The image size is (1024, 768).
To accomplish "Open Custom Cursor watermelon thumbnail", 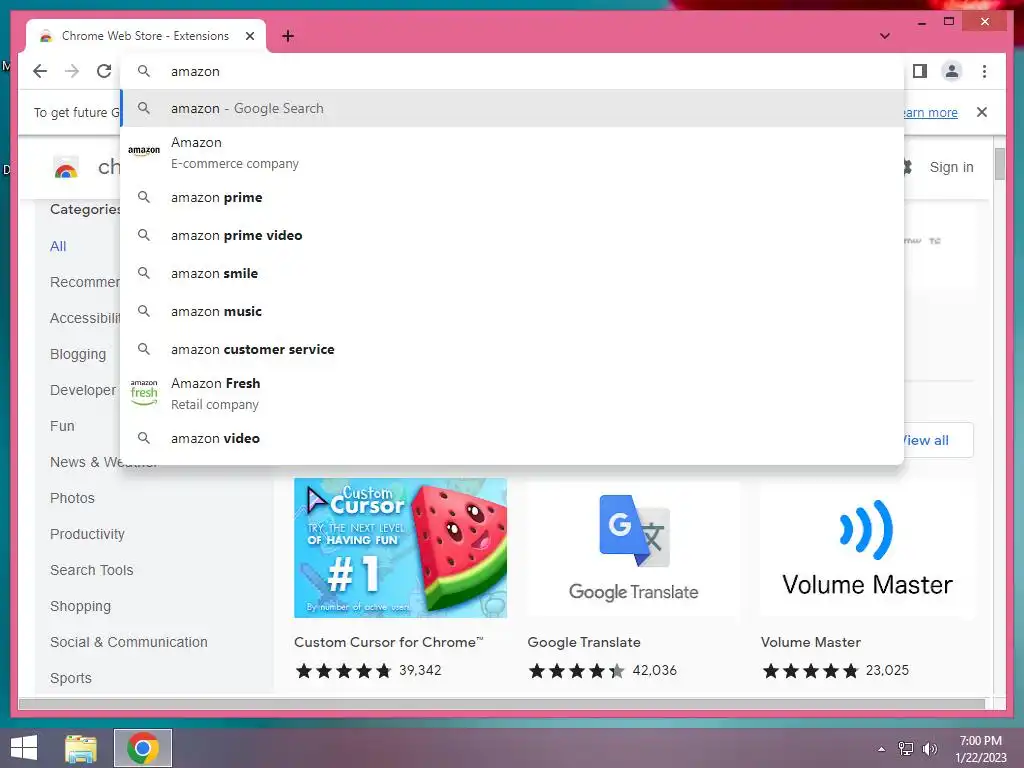I will click(x=400, y=548).
